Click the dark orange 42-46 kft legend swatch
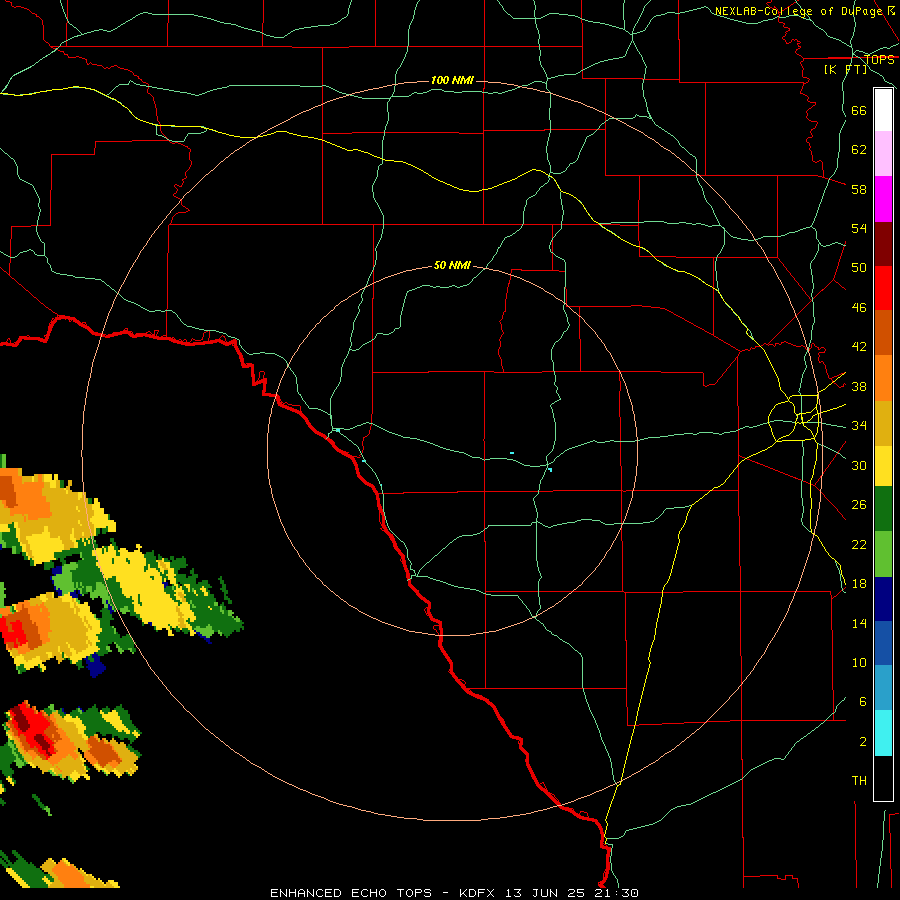Image resolution: width=900 pixels, height=900 pixels. (x=883, y=332)
